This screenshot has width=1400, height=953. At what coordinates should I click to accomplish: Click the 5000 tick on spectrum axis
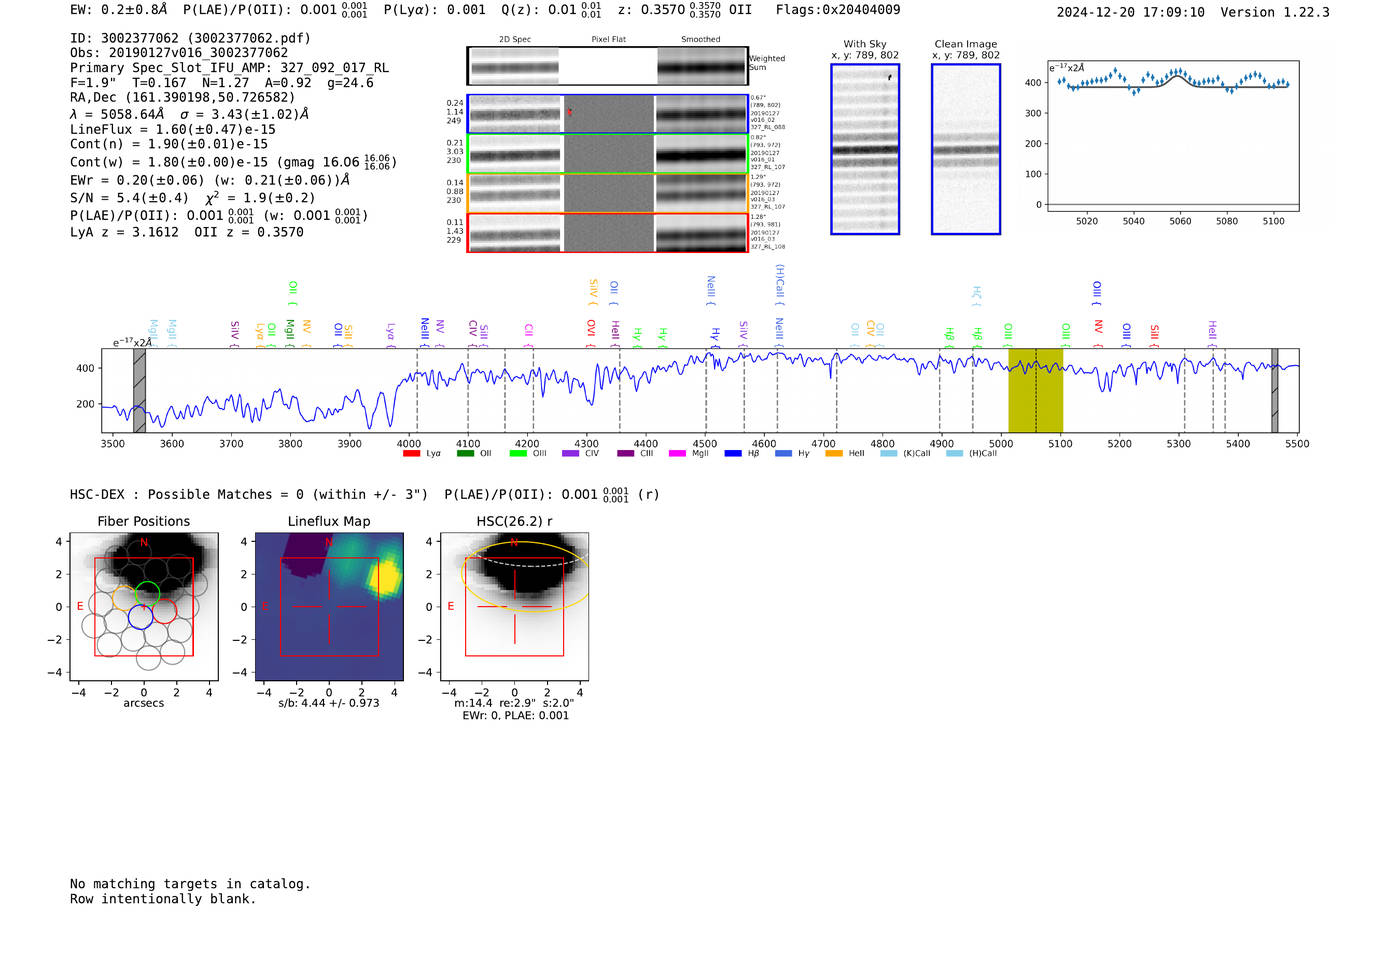tap(1001, 443)
